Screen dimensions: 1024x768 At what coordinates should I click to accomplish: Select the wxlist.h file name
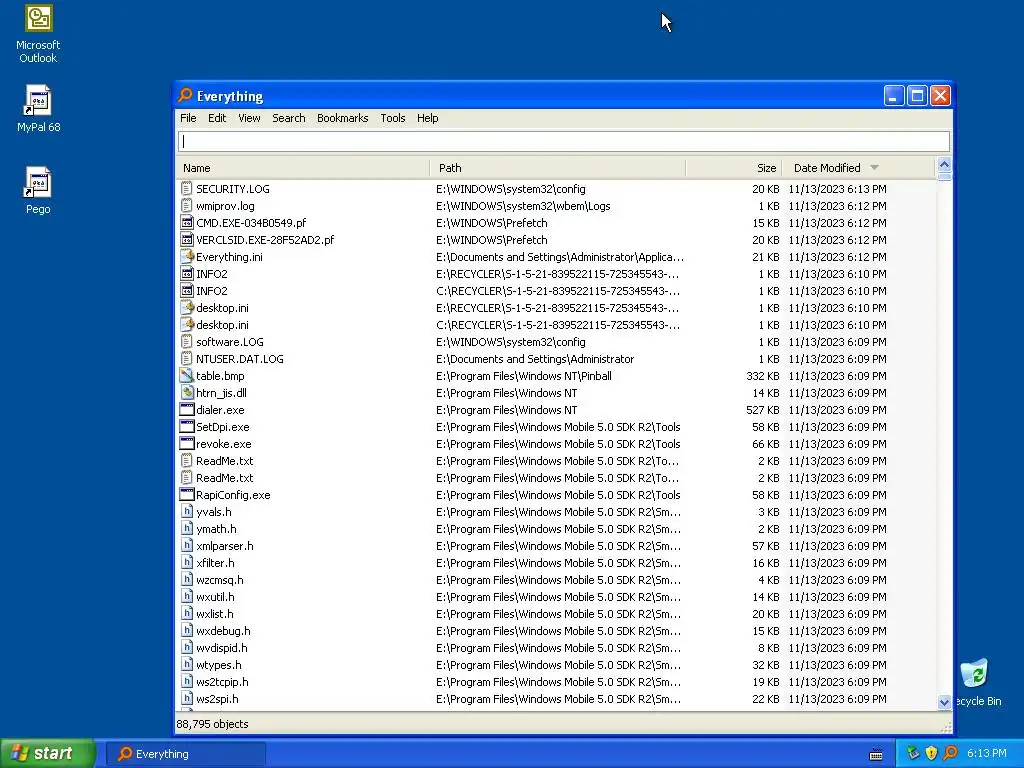(x=214, y=613)
